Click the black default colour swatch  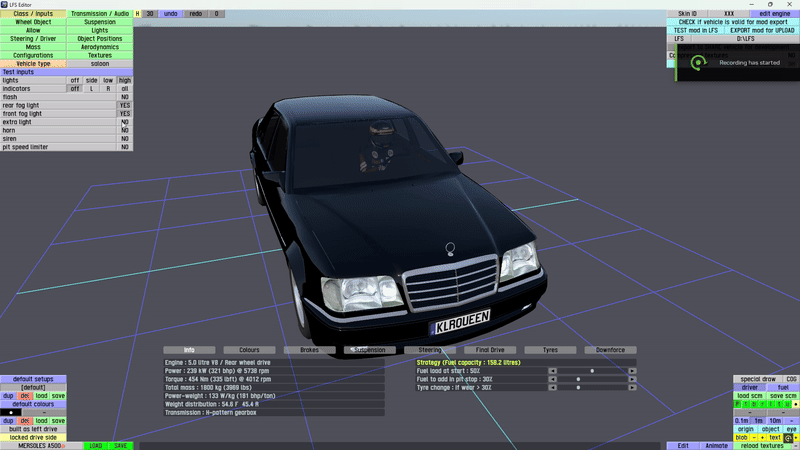tap(11, 412)
